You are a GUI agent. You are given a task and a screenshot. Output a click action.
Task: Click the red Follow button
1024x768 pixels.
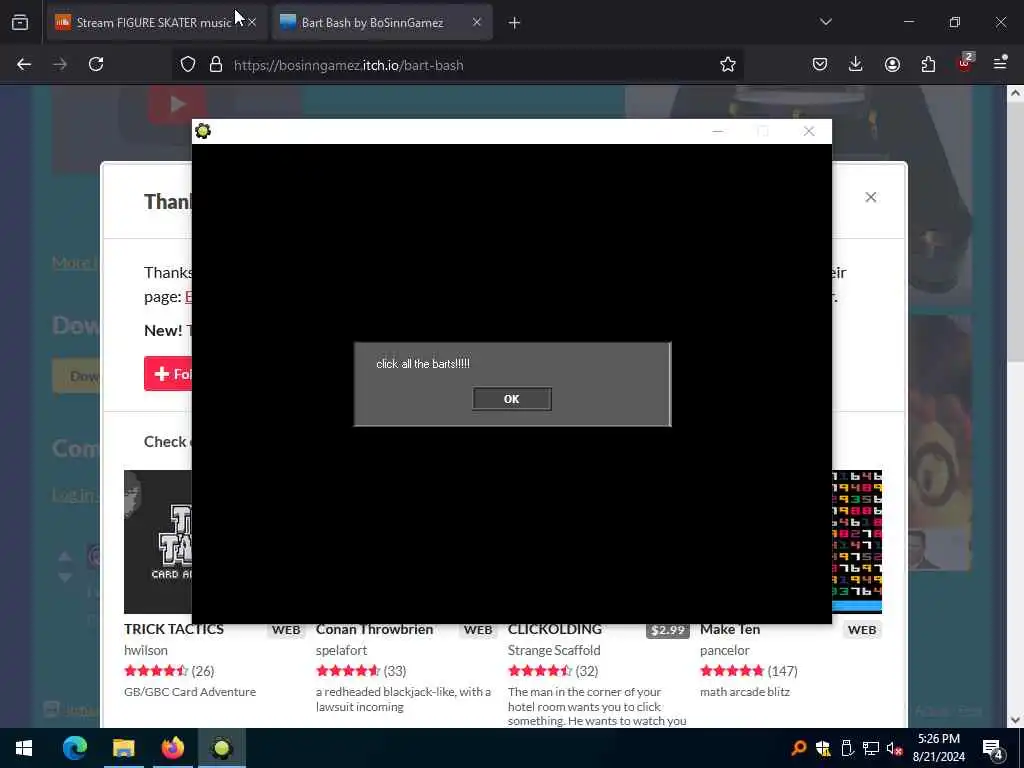click(168, 374)
